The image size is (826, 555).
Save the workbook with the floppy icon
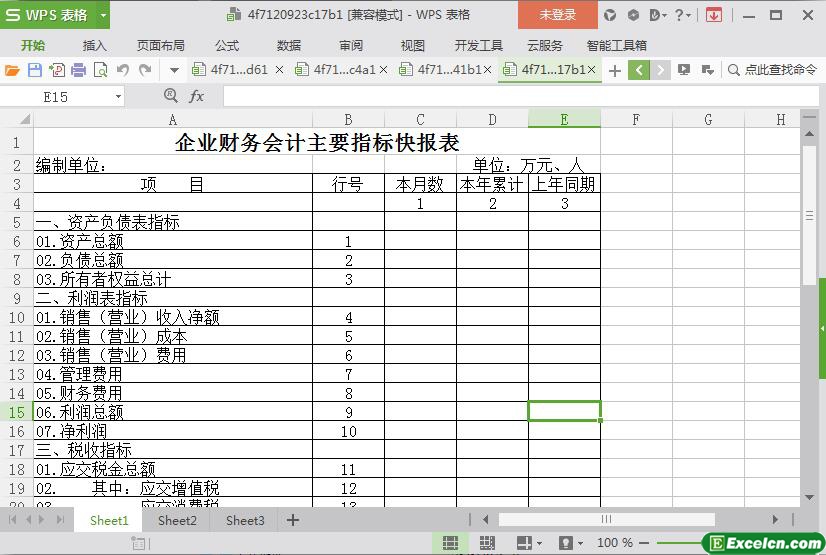click(34, 70)
